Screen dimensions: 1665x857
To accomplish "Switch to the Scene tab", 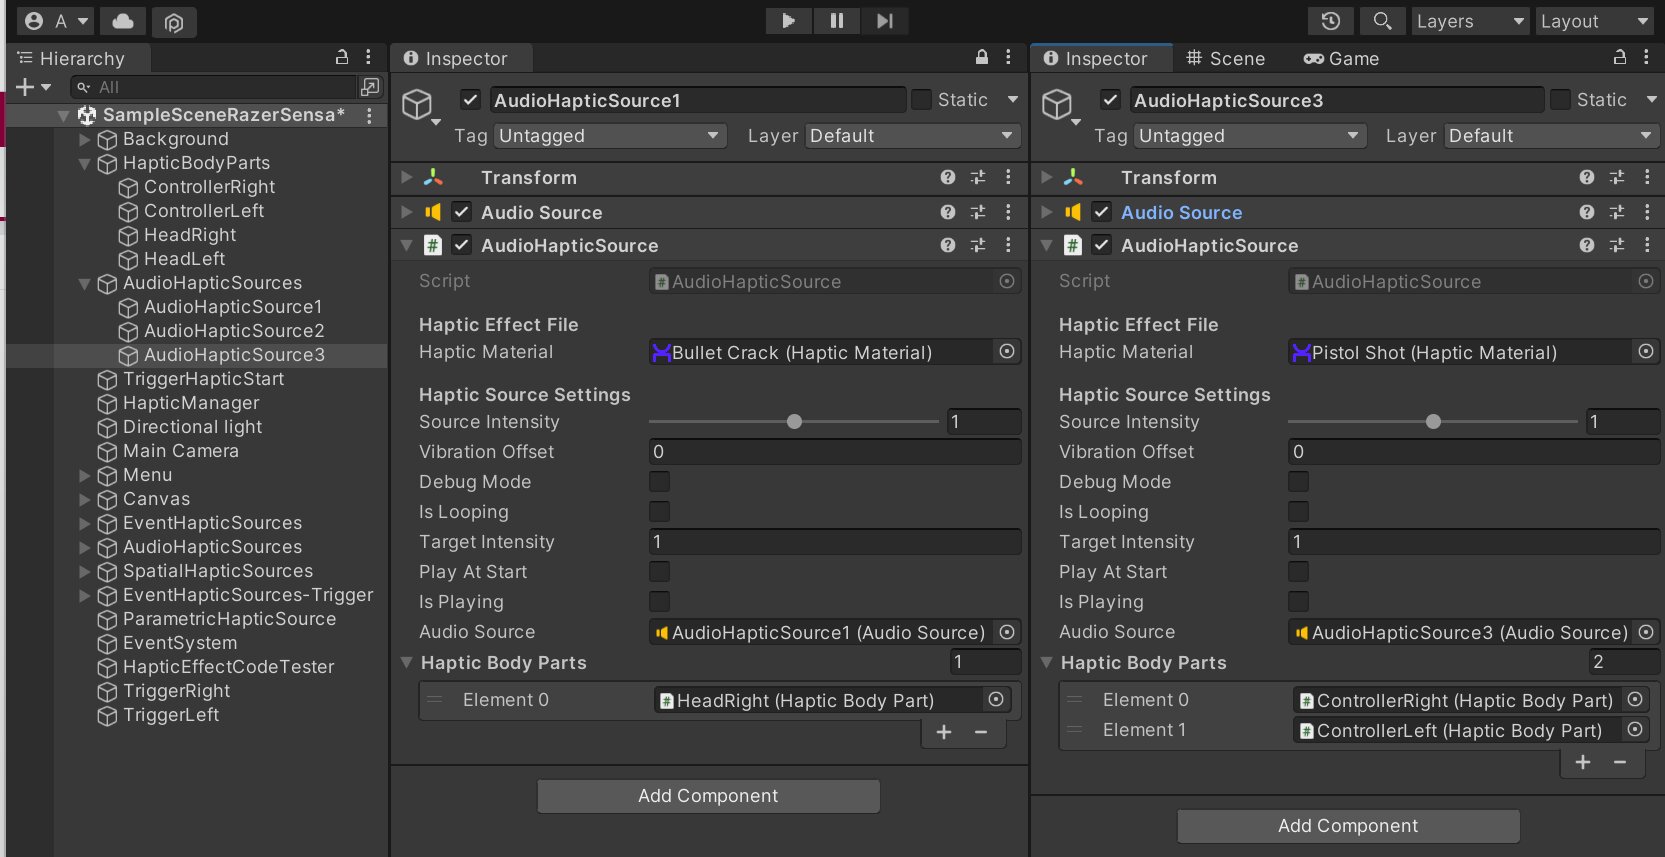I will tap(1225, 59).
